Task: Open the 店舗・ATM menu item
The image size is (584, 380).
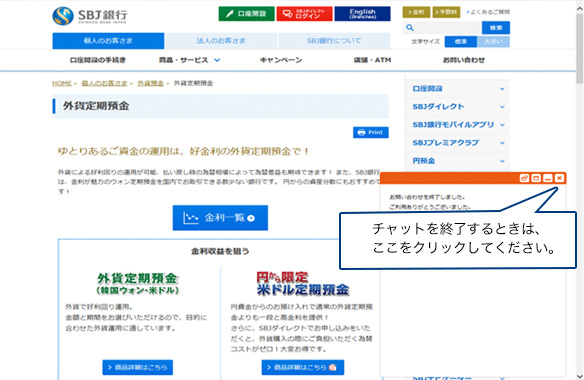Action: click(372, 60)
